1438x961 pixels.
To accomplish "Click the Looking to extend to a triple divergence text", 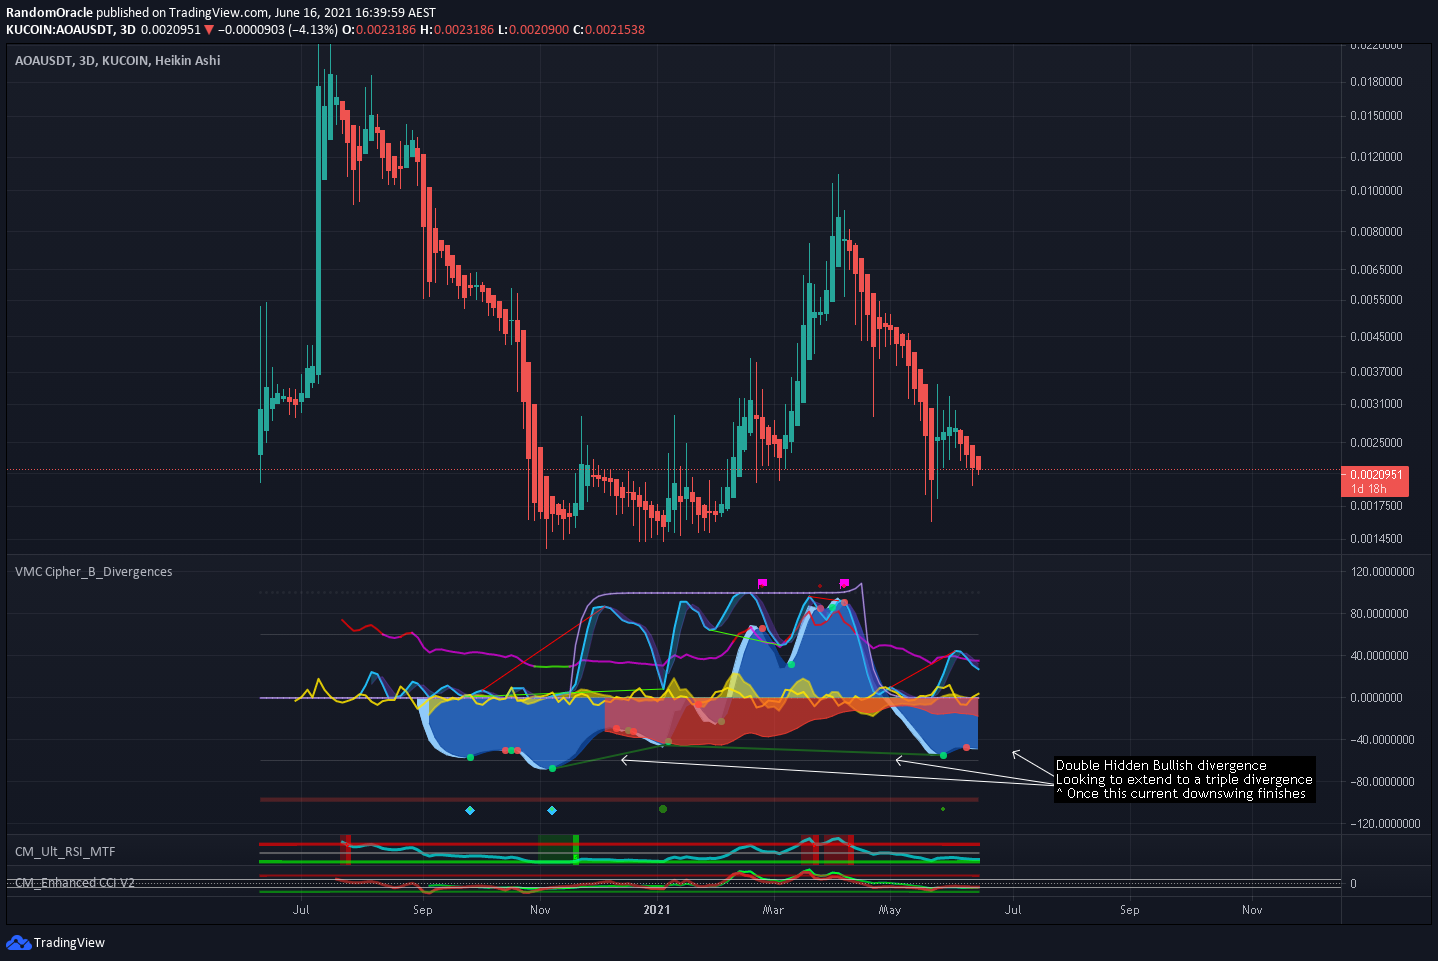I will [1184, 779].
